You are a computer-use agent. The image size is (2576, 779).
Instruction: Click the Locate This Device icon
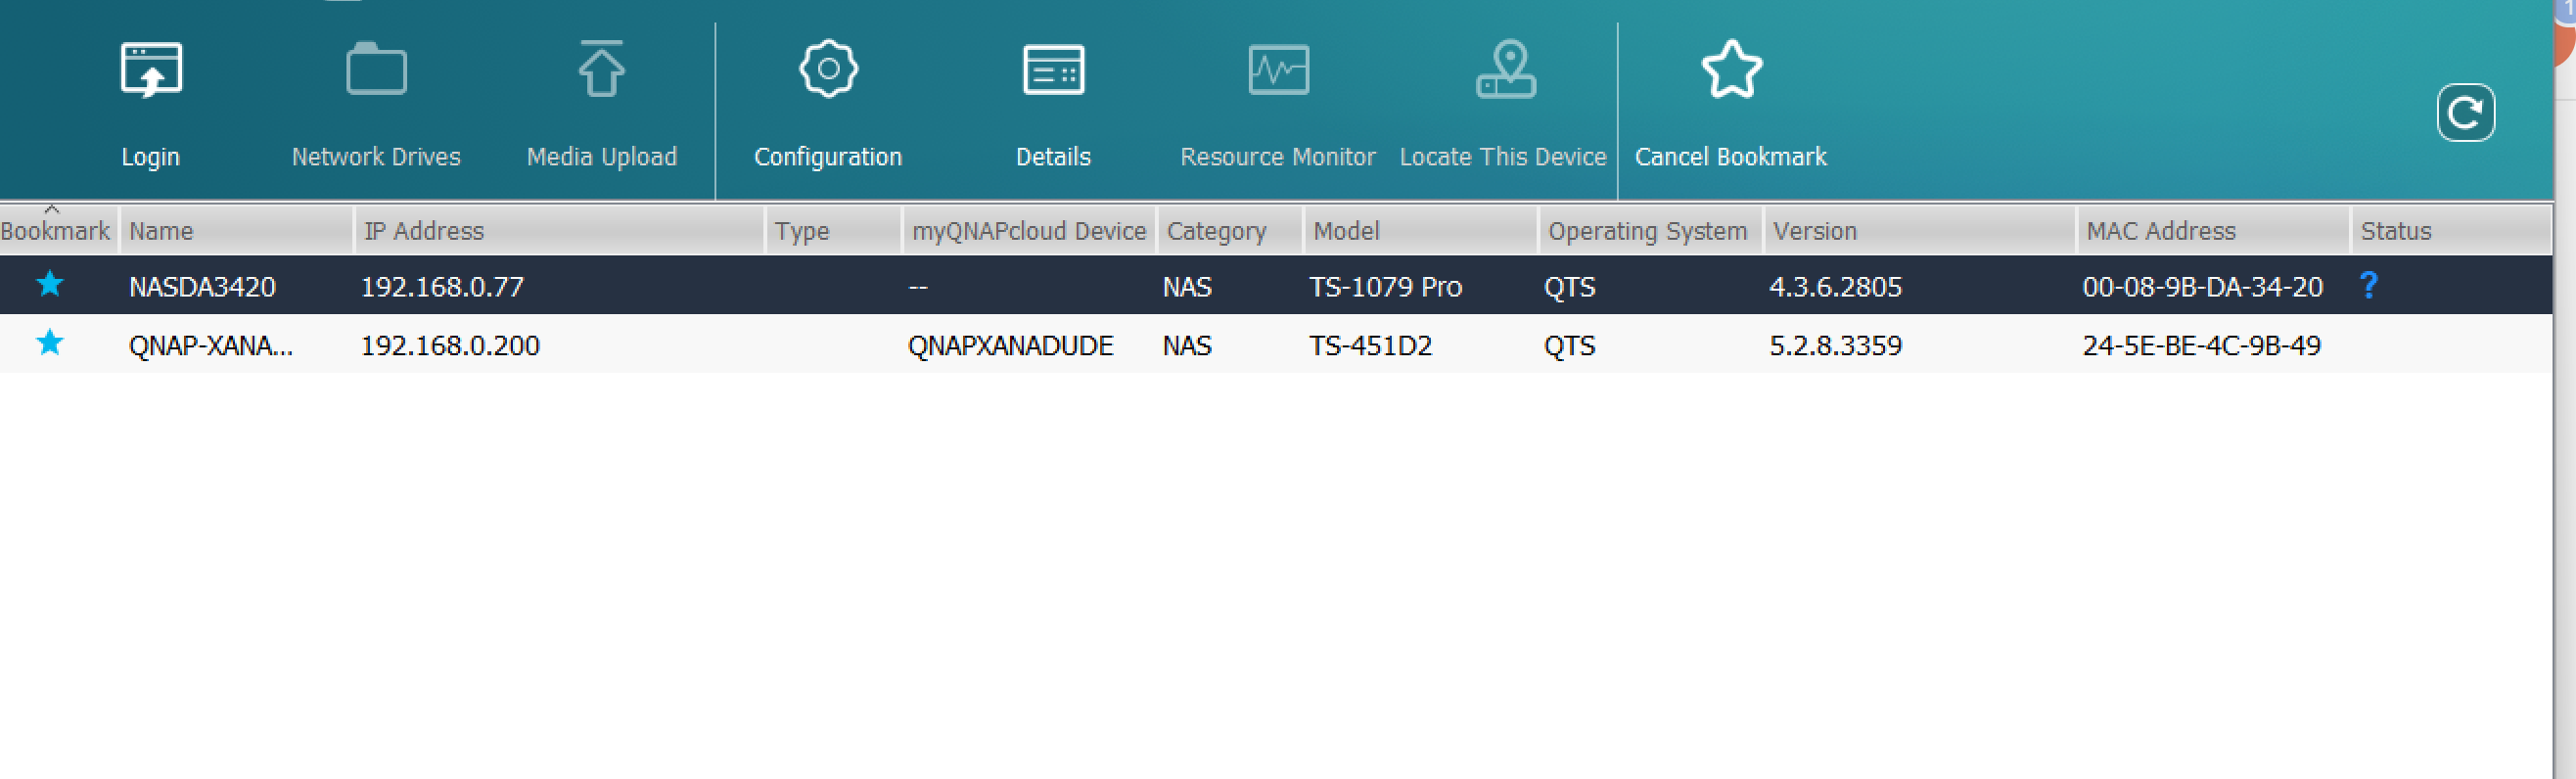click(1505, 71)
